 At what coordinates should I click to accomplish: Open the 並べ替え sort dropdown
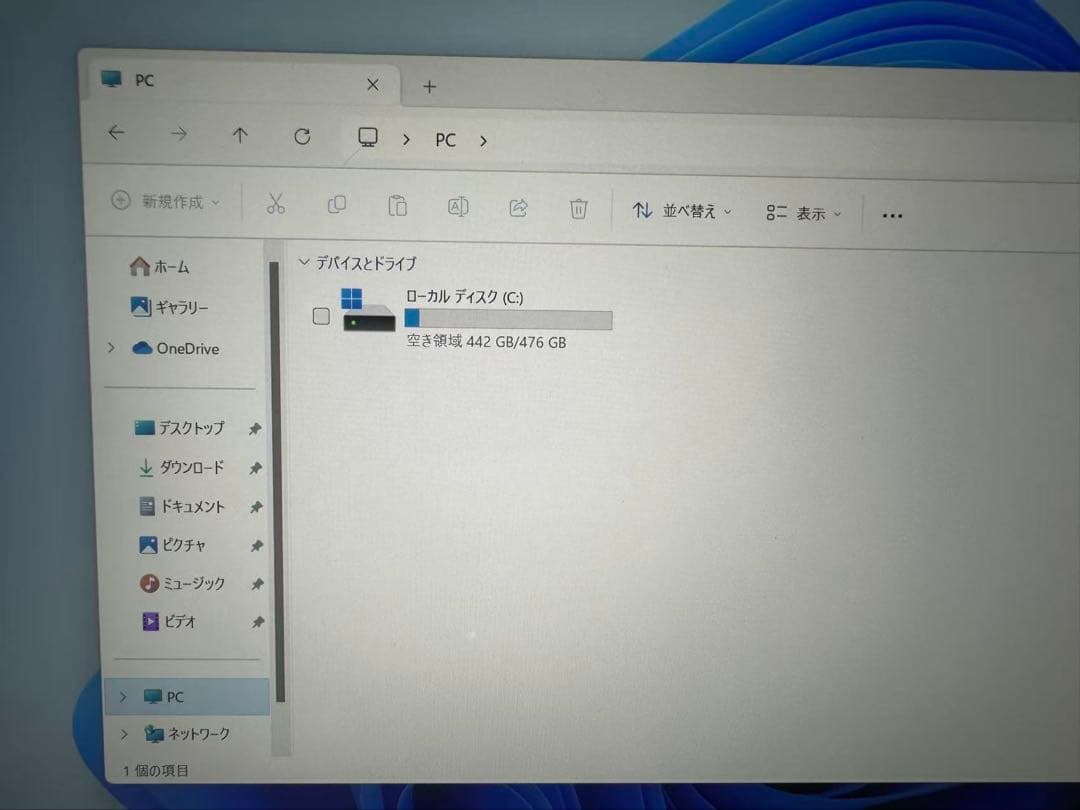click(682, 211)
